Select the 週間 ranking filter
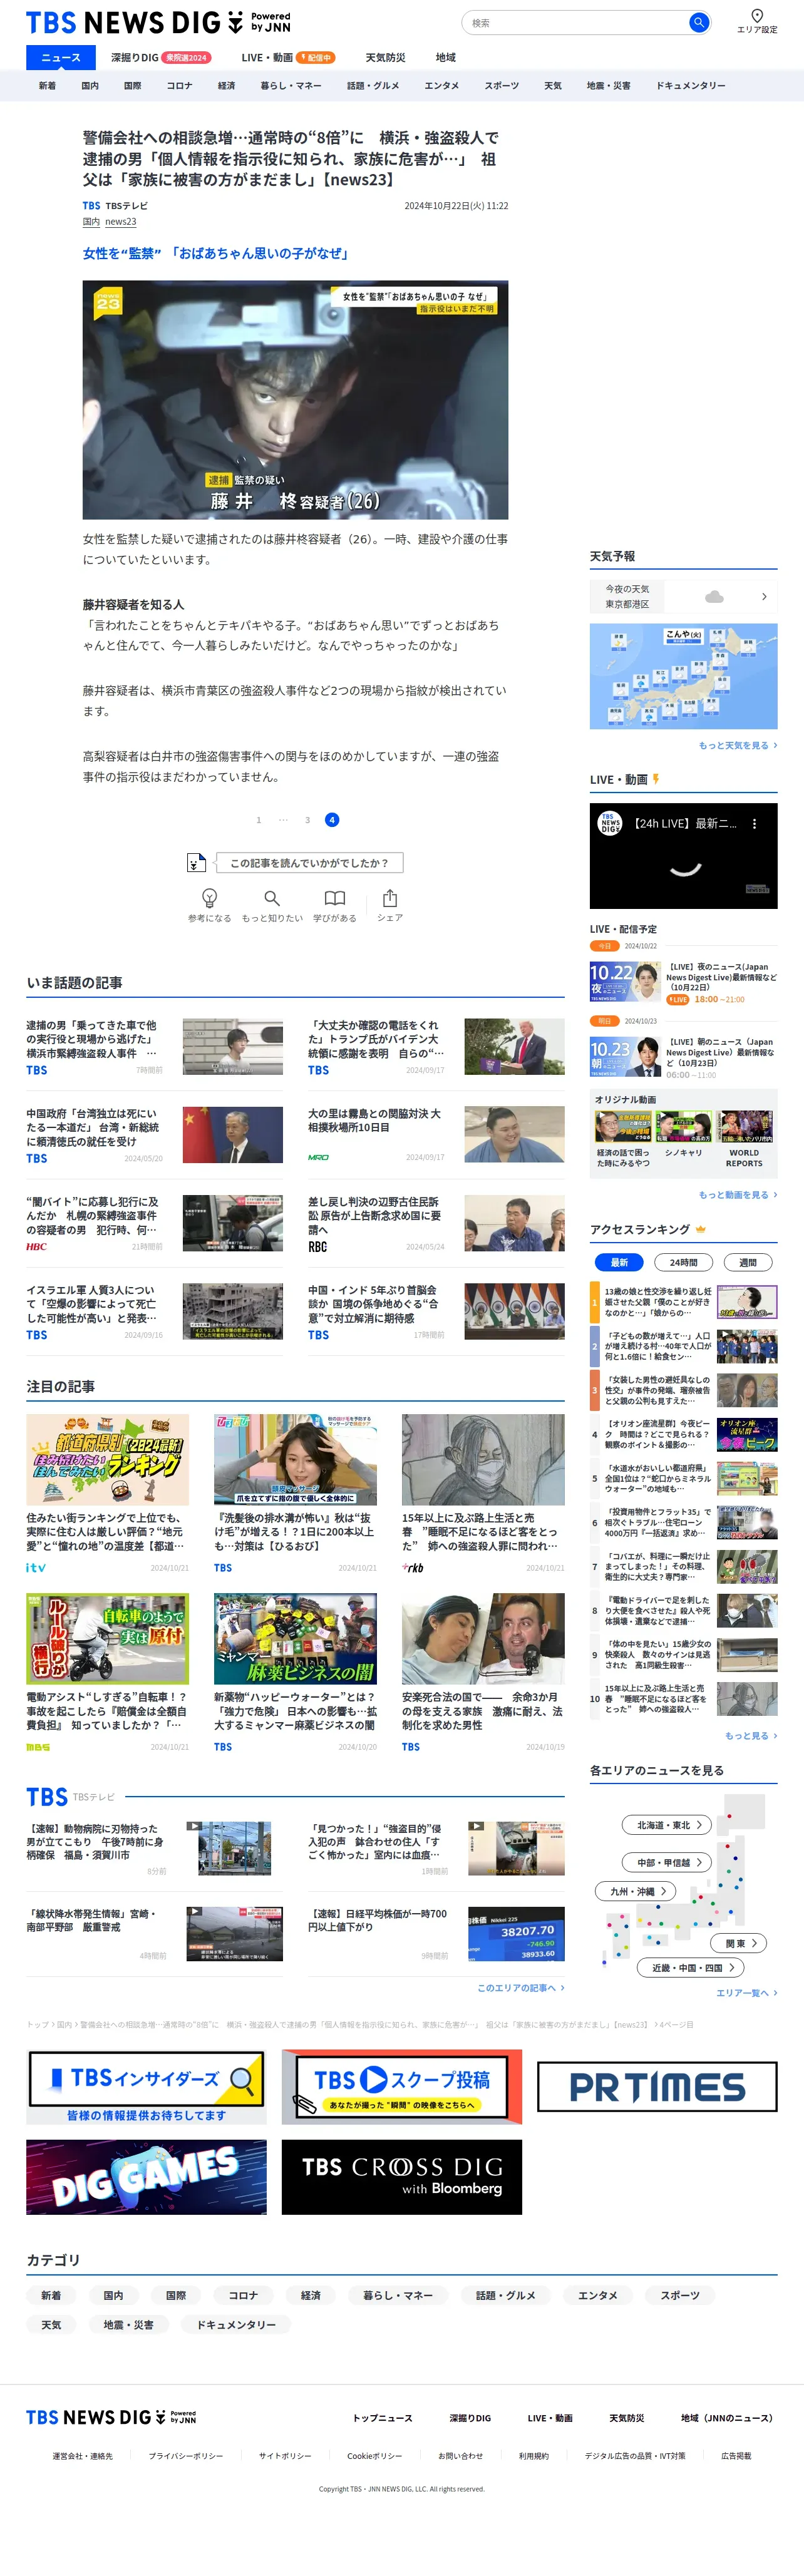 point(748,1262)
